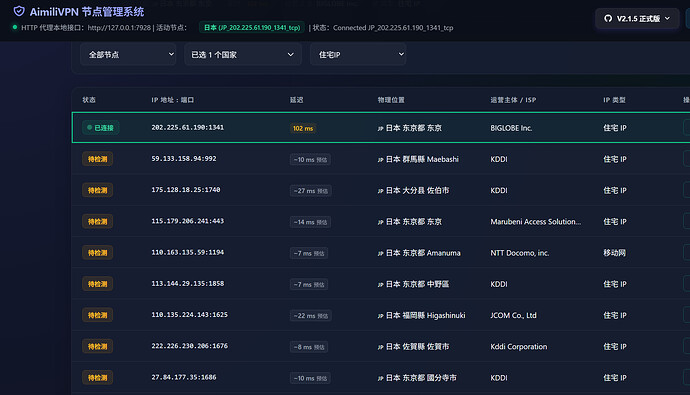The height and width of the screenshot is (395, 690).
Task: Select IP address 59.133.158.94:992
Action: pos(184,159)
